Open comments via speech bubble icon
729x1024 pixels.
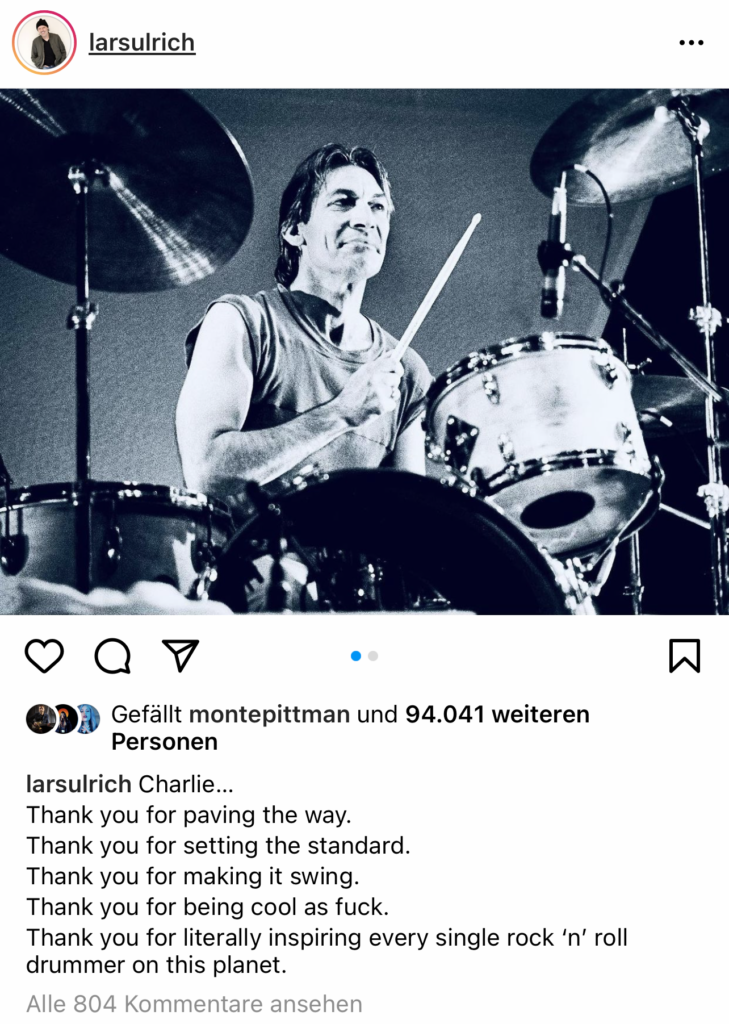[112, 656]
